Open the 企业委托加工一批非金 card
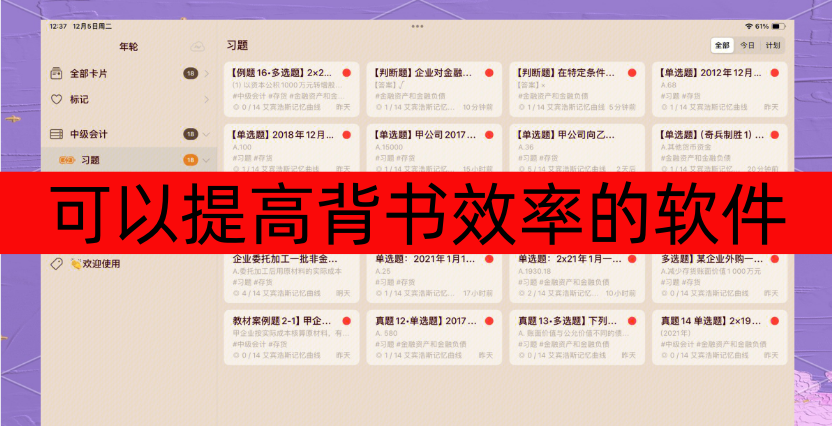The height and width of the screenshot is (426, 832). pos(291,278)
